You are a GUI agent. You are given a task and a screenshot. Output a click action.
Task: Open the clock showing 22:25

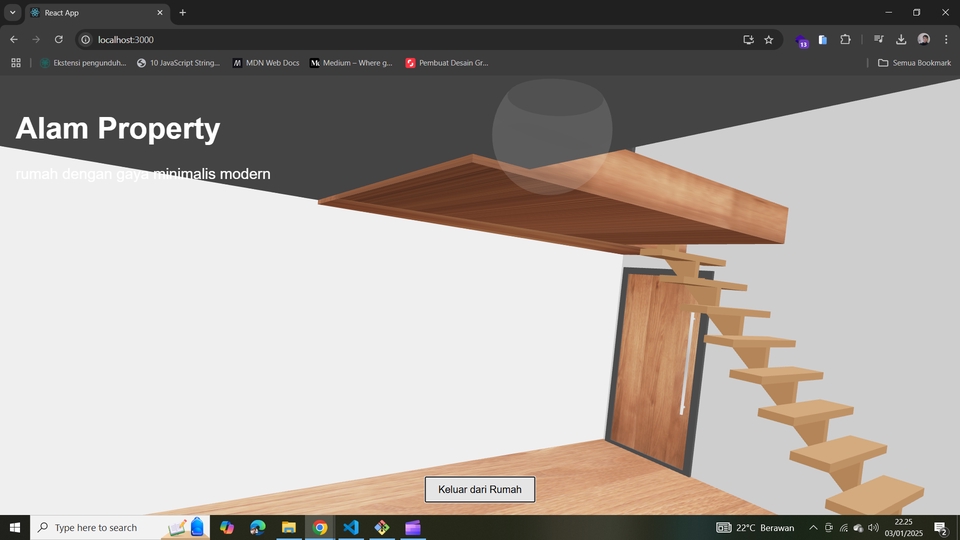(903, 528)
